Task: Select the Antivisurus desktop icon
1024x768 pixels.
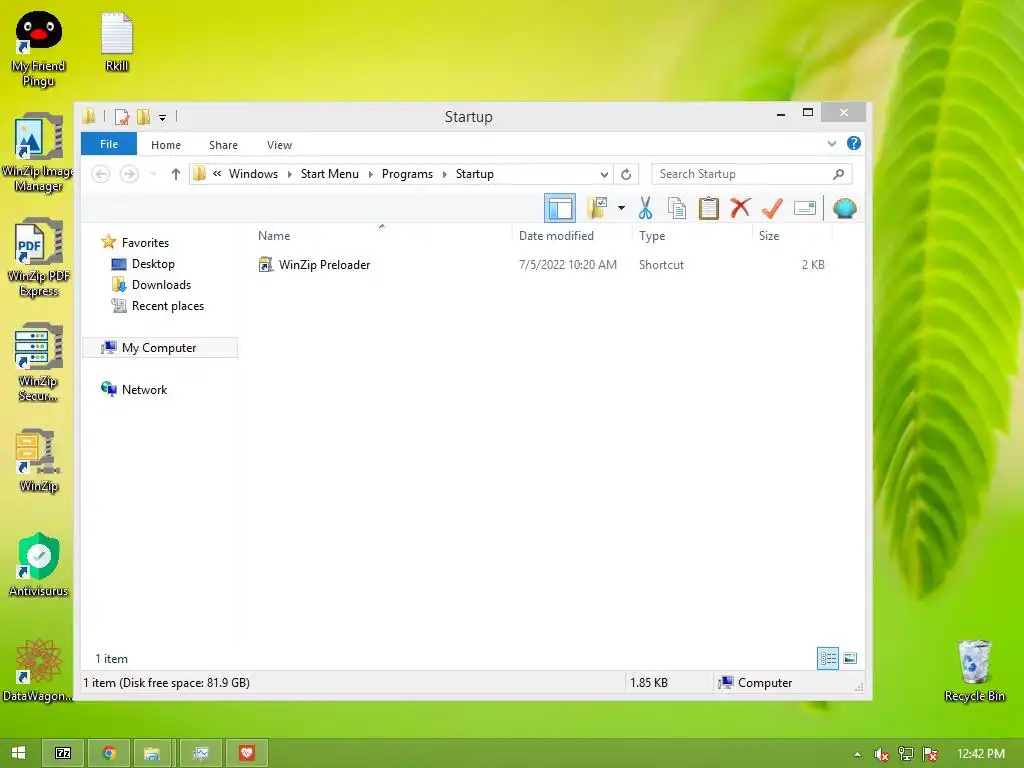Action: click(39, 565)
